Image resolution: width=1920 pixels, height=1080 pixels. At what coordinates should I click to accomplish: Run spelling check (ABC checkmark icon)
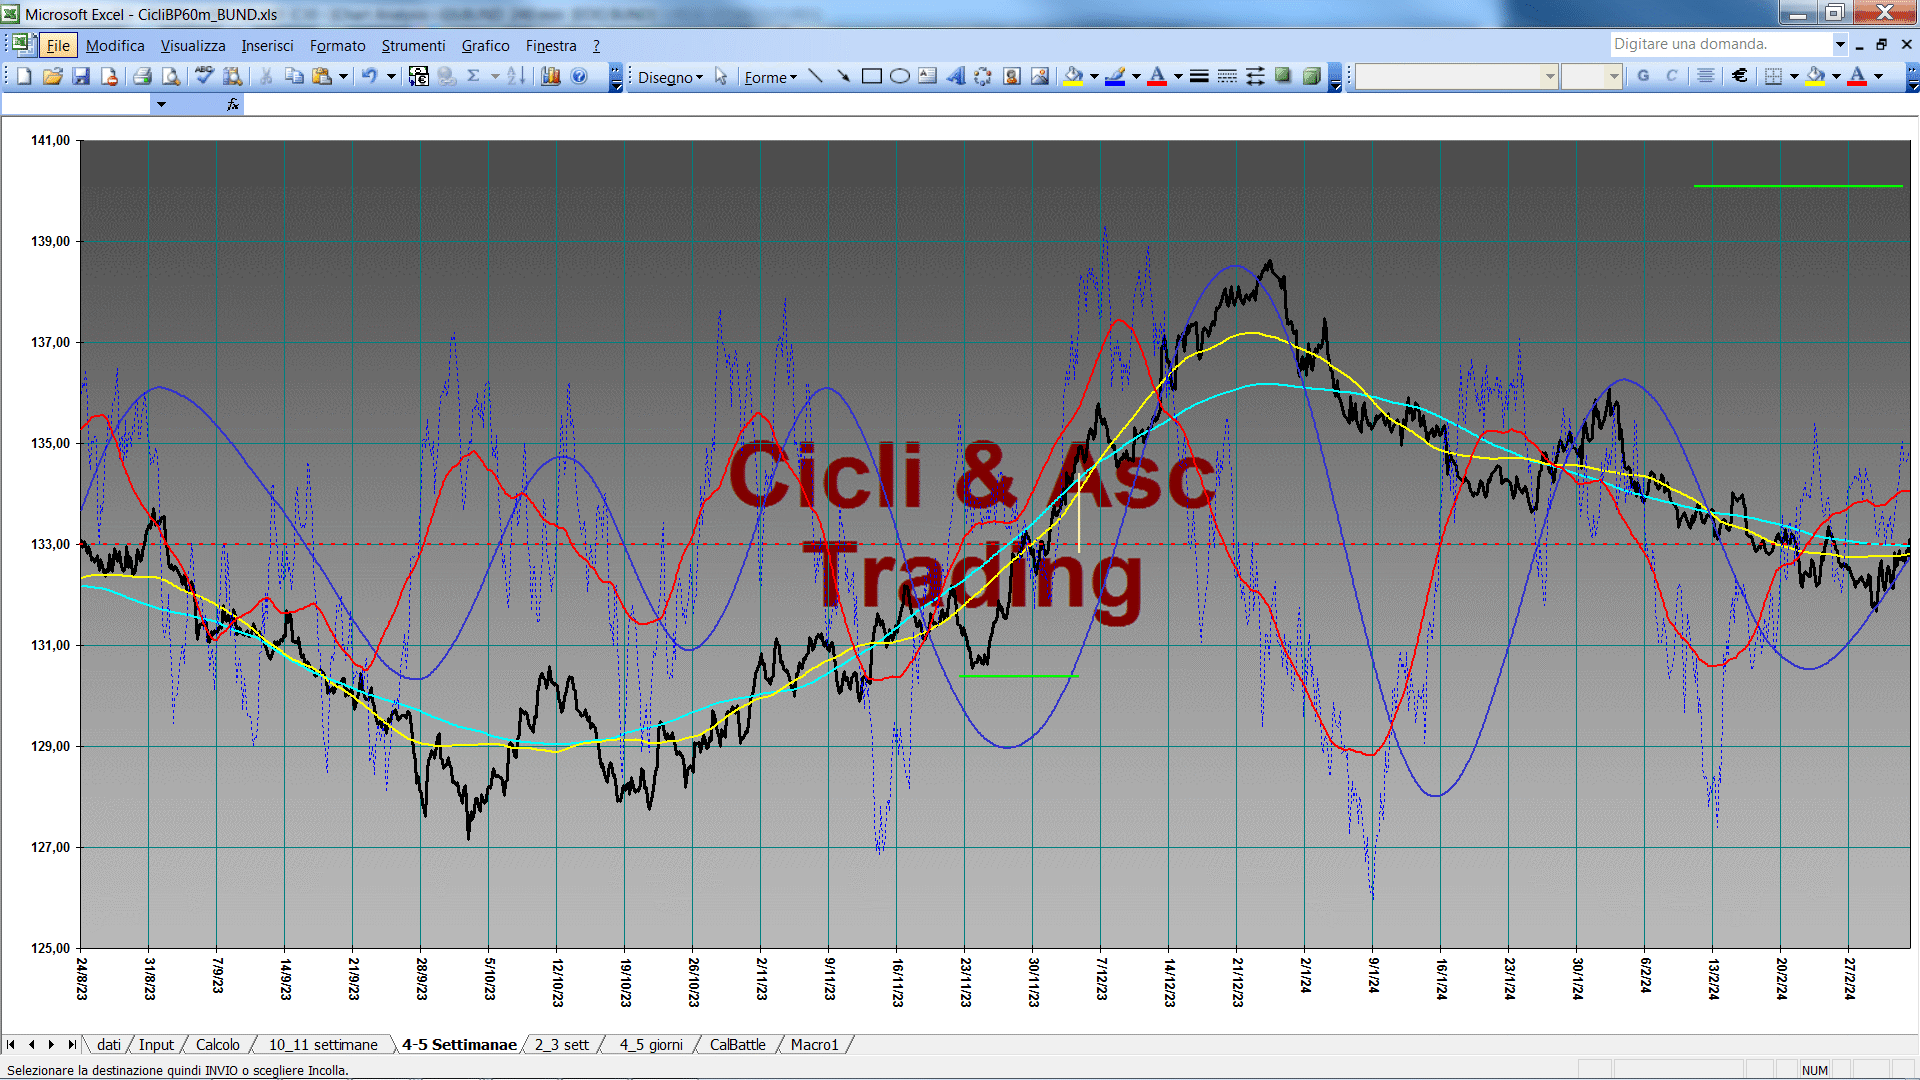click(x=204, y=76)
